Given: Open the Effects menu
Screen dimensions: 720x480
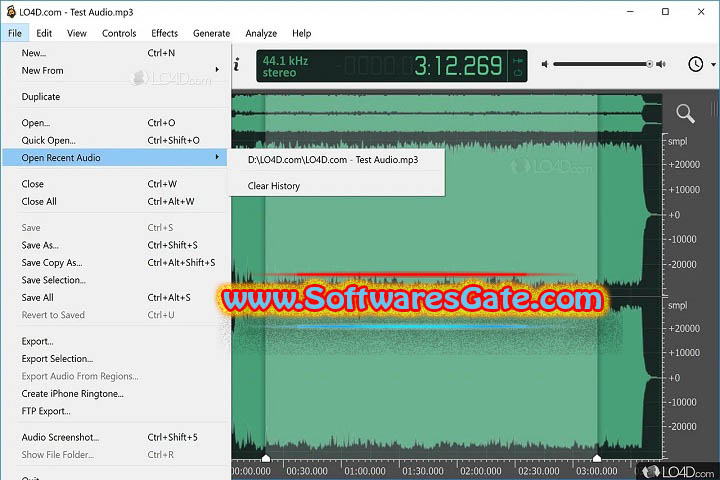Looking at the screenshot, I should click(164, 33).
